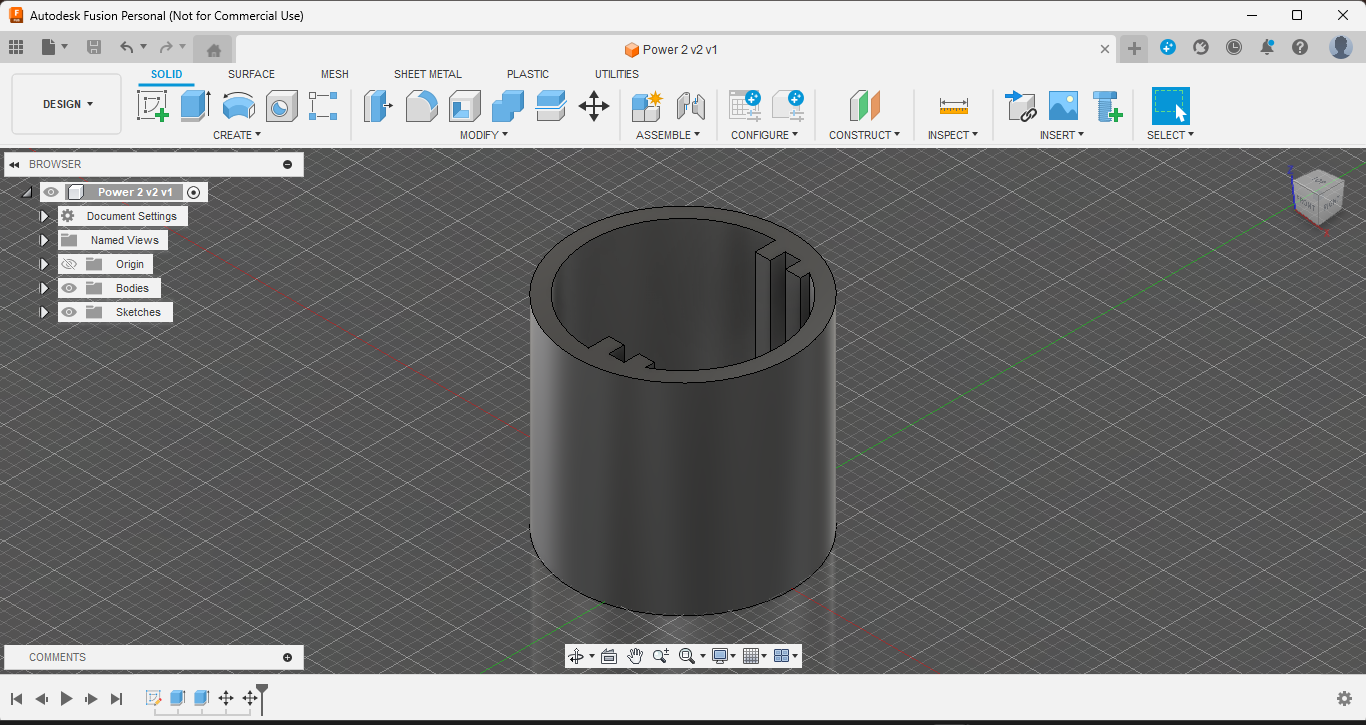Click the Insert Derive icon
Image resolution: width=1366 pixels, height=725 pixels.
pos(1020,105)
